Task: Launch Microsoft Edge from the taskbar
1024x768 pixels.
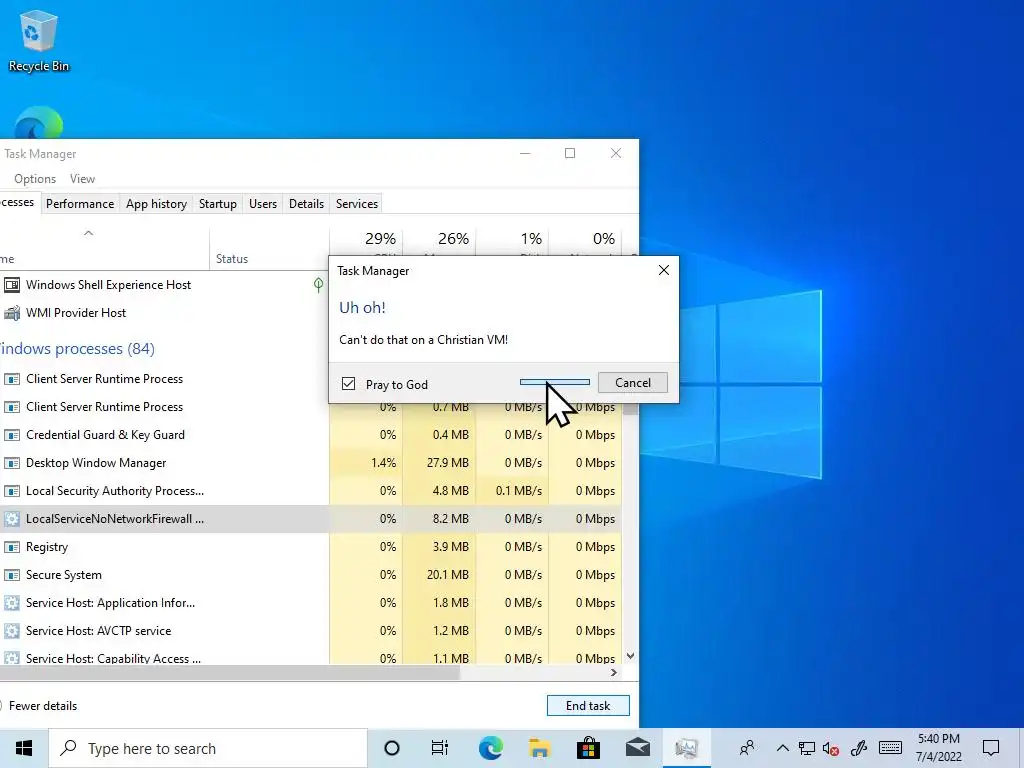Action: (x=490, y=748)
